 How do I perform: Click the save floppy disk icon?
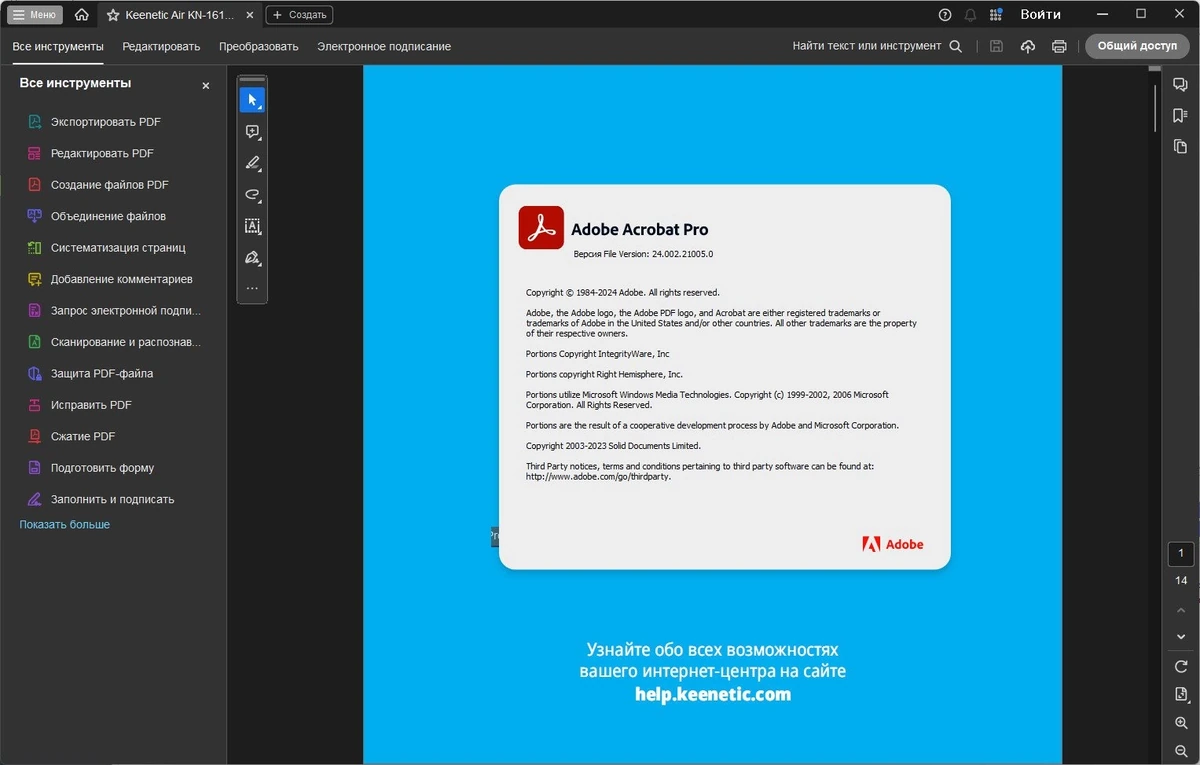pos(996,46)
